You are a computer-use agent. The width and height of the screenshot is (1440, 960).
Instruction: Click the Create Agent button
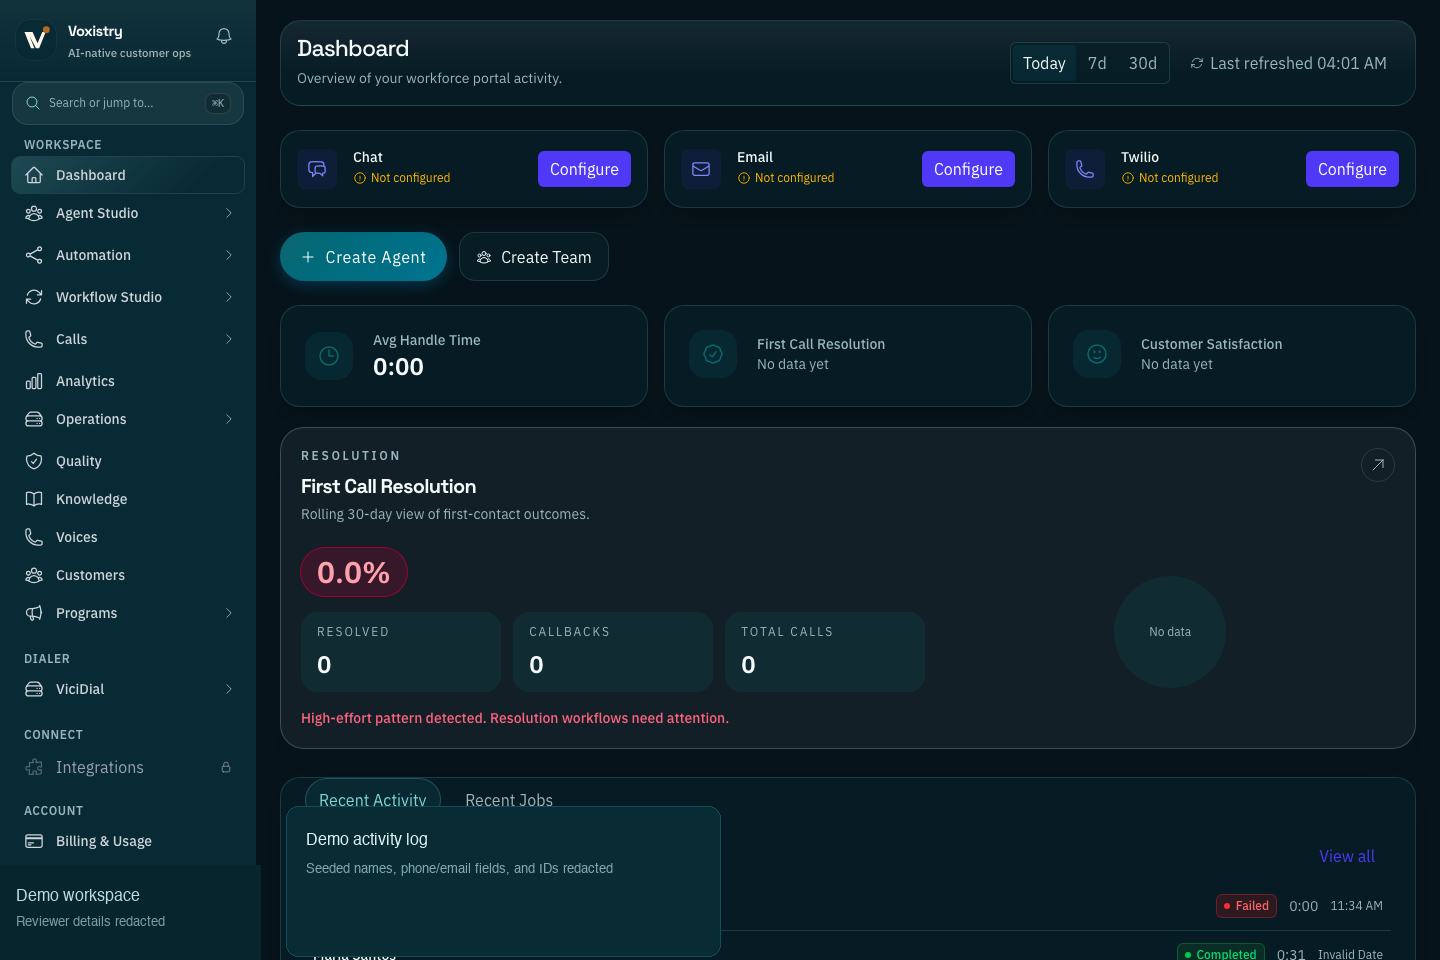coord(363,257)
